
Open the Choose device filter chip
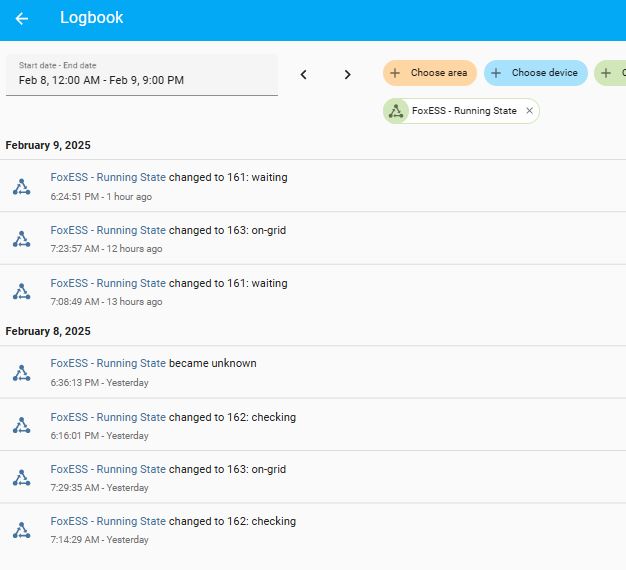pyautogui.click(x=535, y=73)
